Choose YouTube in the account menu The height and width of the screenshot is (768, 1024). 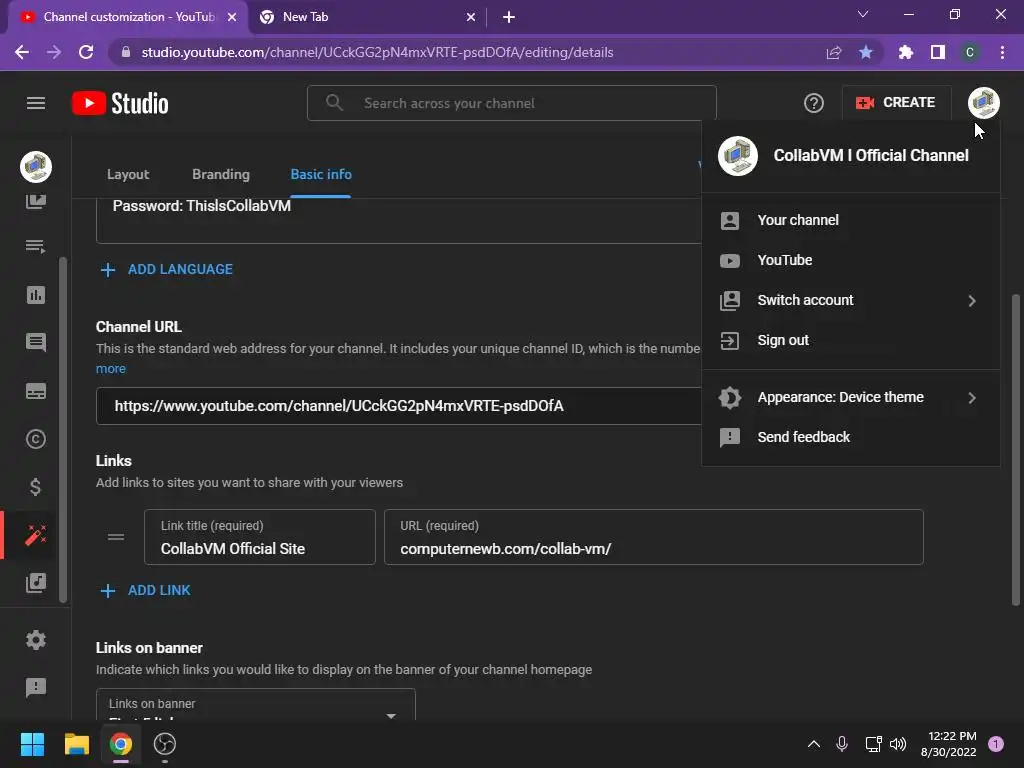(850, 260)
